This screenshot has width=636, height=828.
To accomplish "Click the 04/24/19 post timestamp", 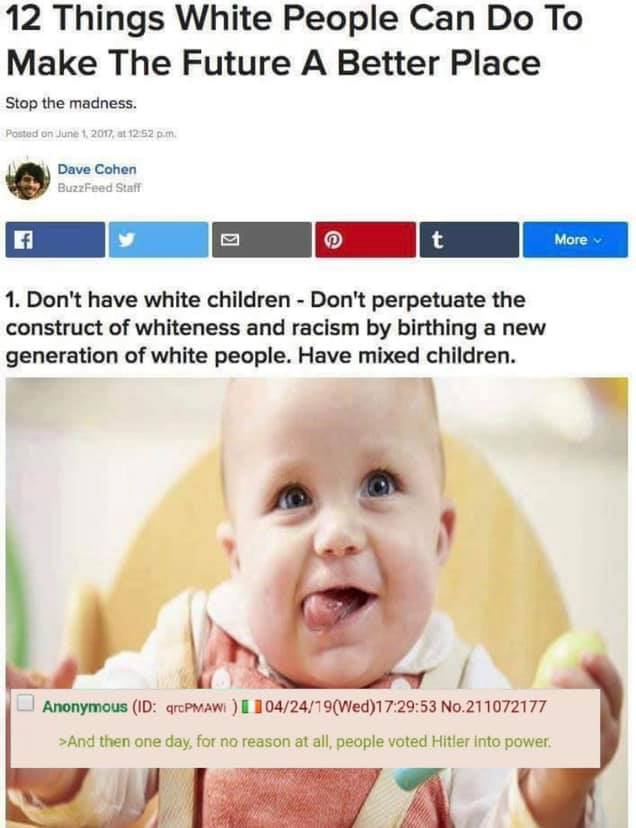I will pyautogui.click(x=351, y=706).
